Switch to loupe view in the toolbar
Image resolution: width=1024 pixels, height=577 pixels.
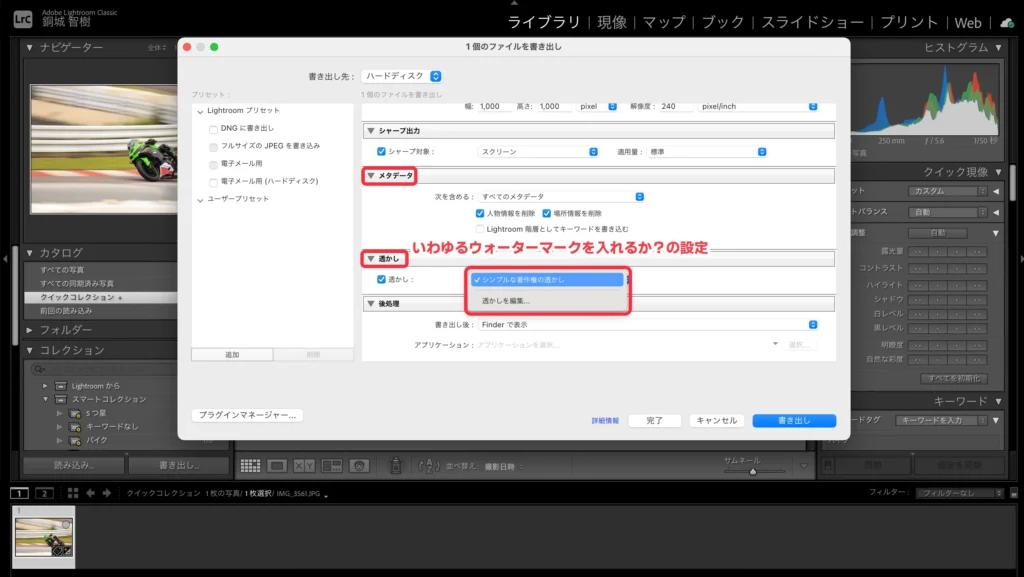[278, 465]
